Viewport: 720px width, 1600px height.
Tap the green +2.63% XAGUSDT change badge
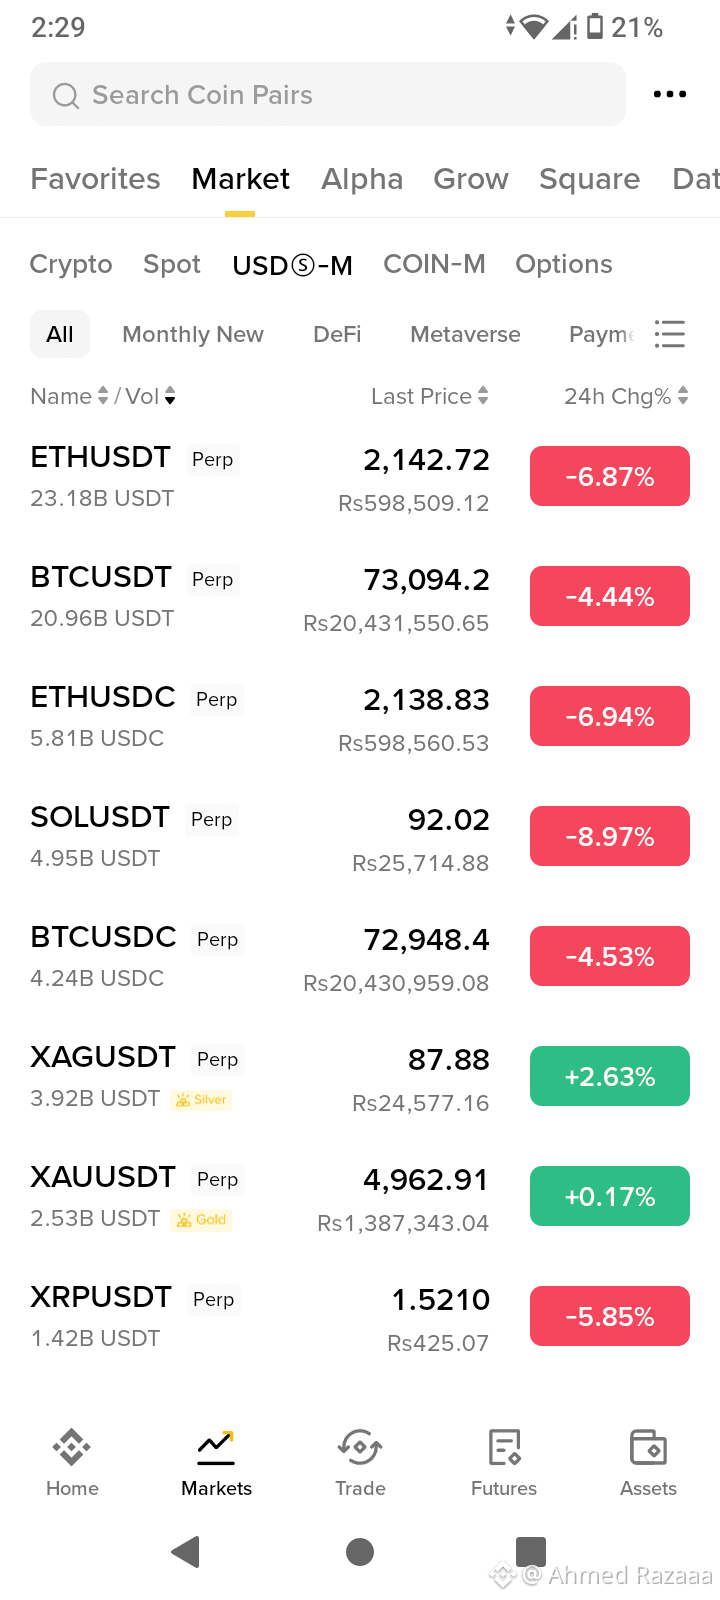610,1076
